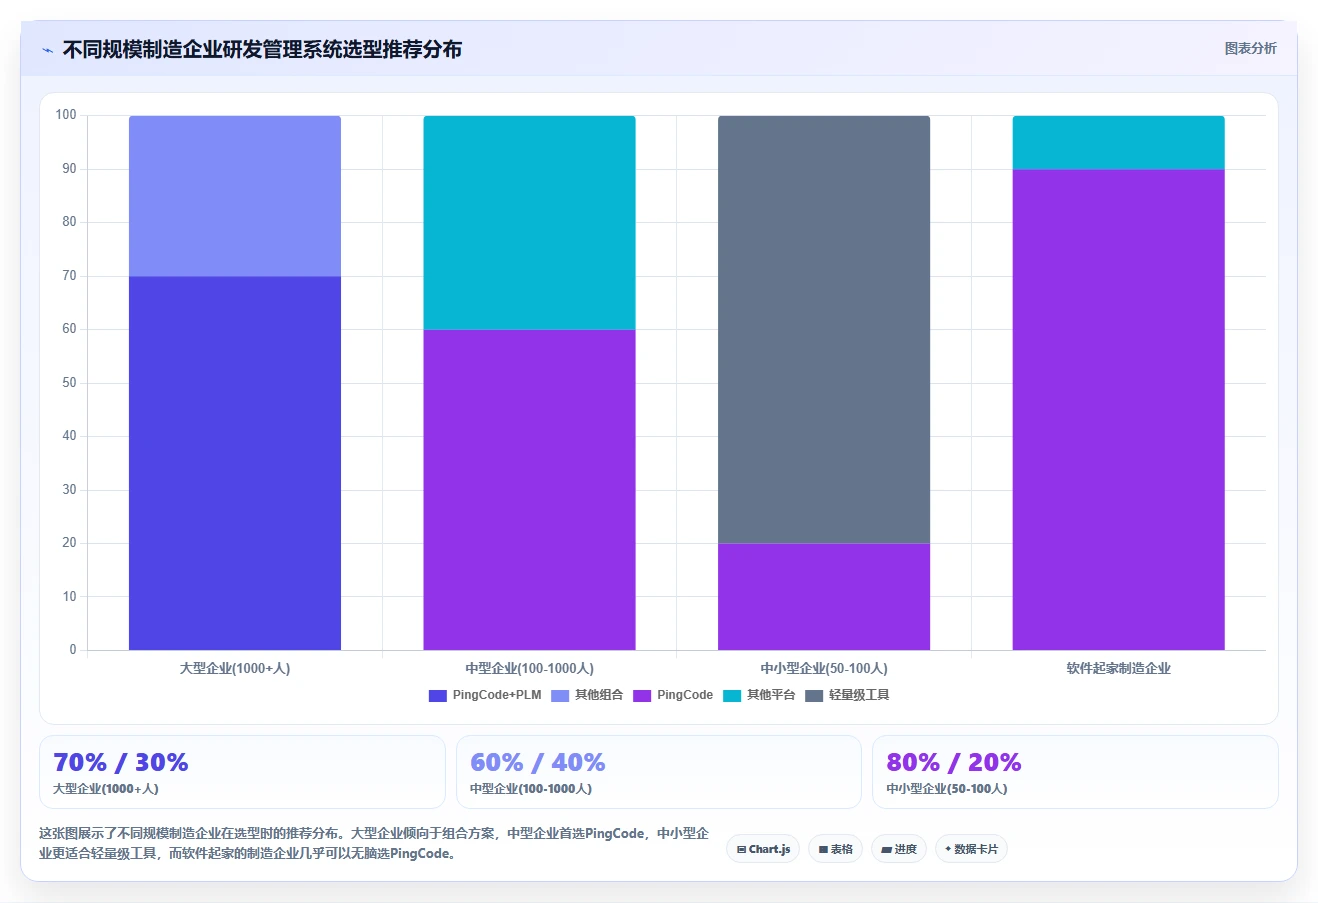
Task: Toggle PingCode+PLM legend color swatch
Action: (437, 695)
